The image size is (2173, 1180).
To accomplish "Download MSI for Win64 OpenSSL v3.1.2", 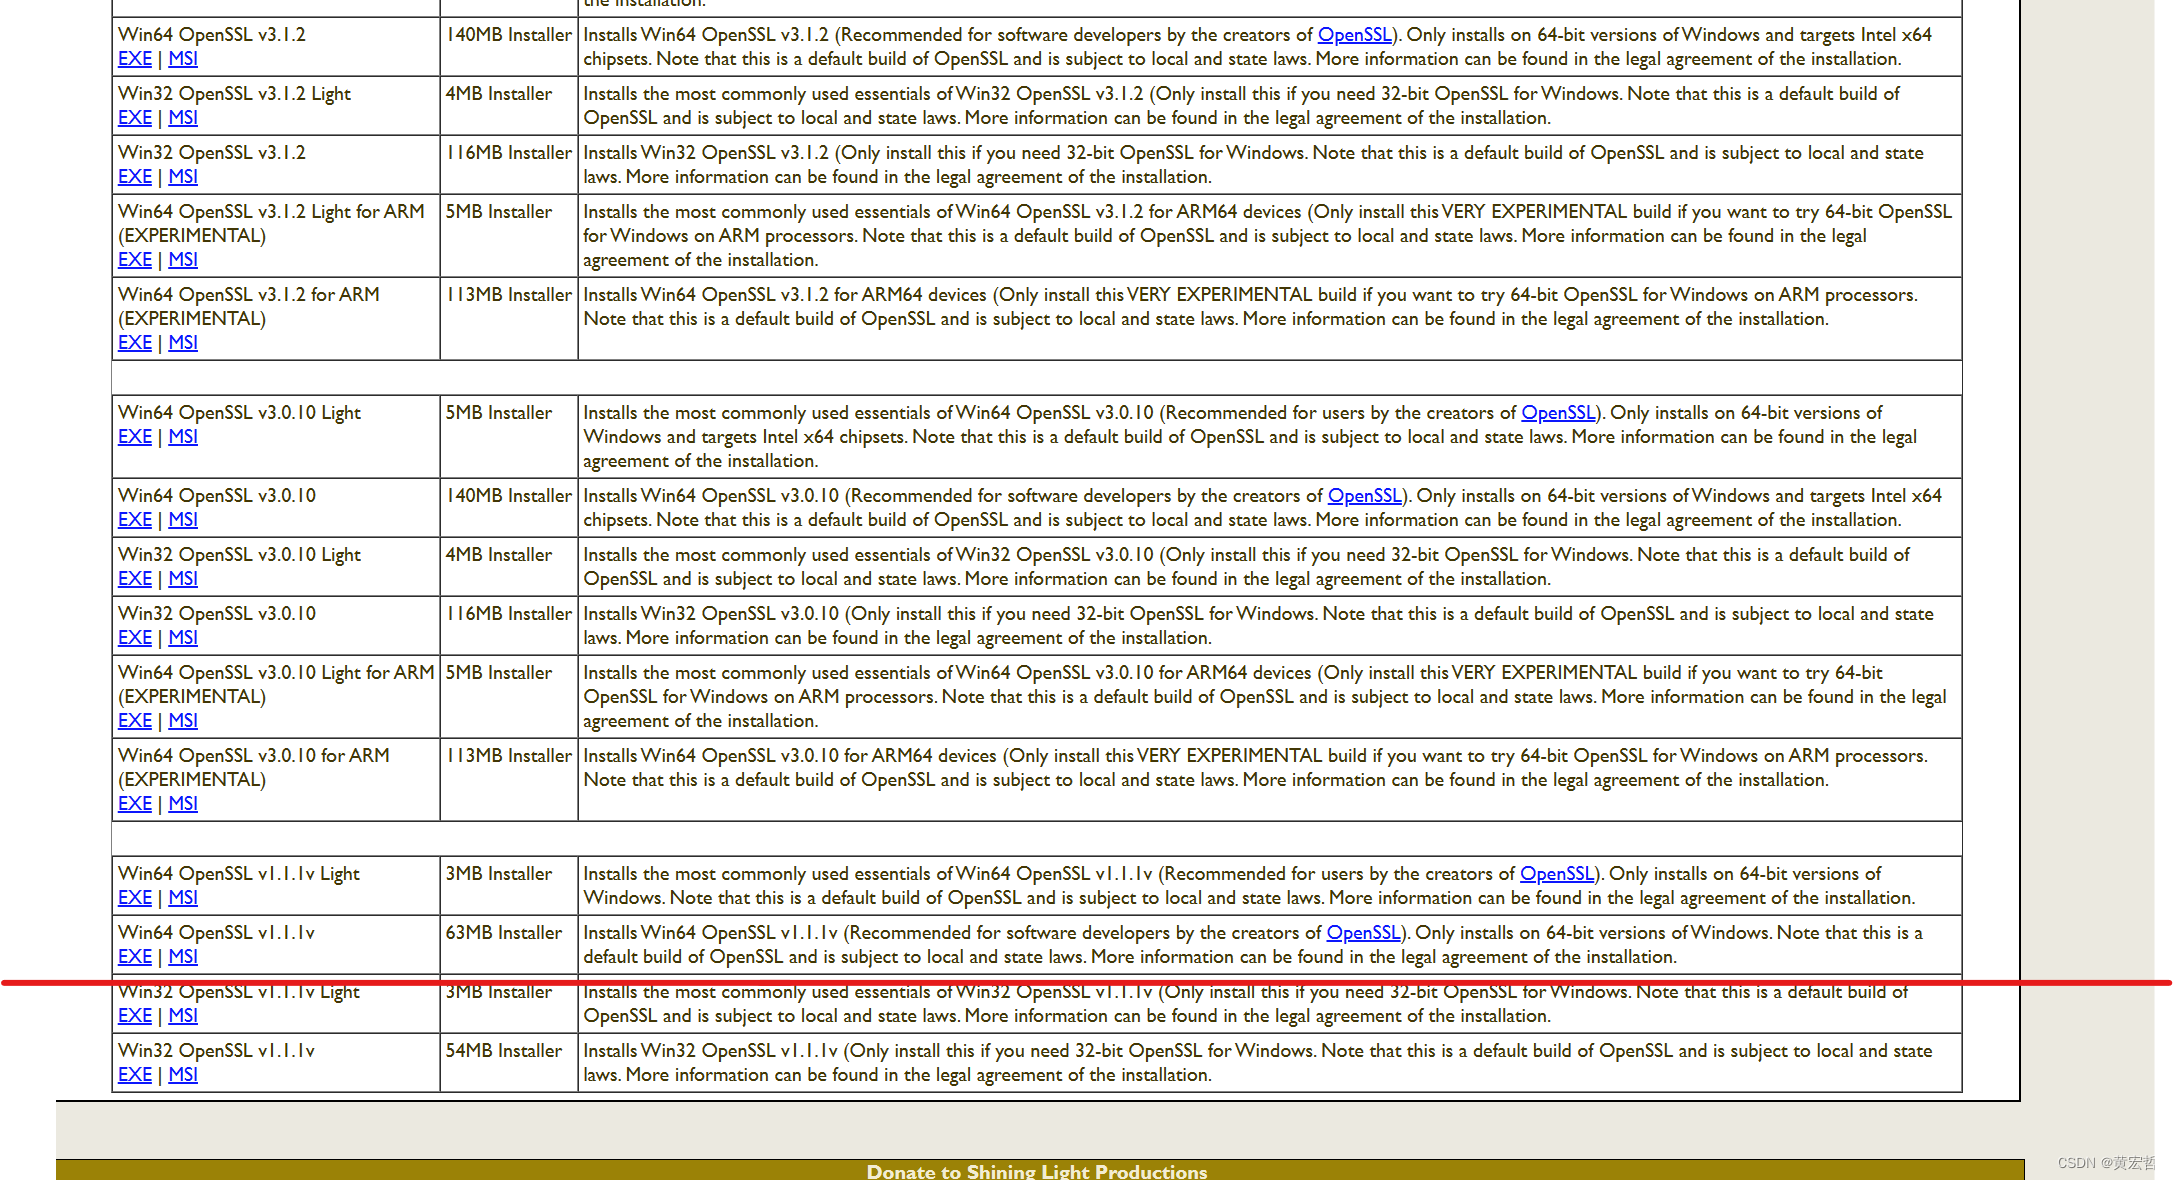I will [x=183, y=59].
